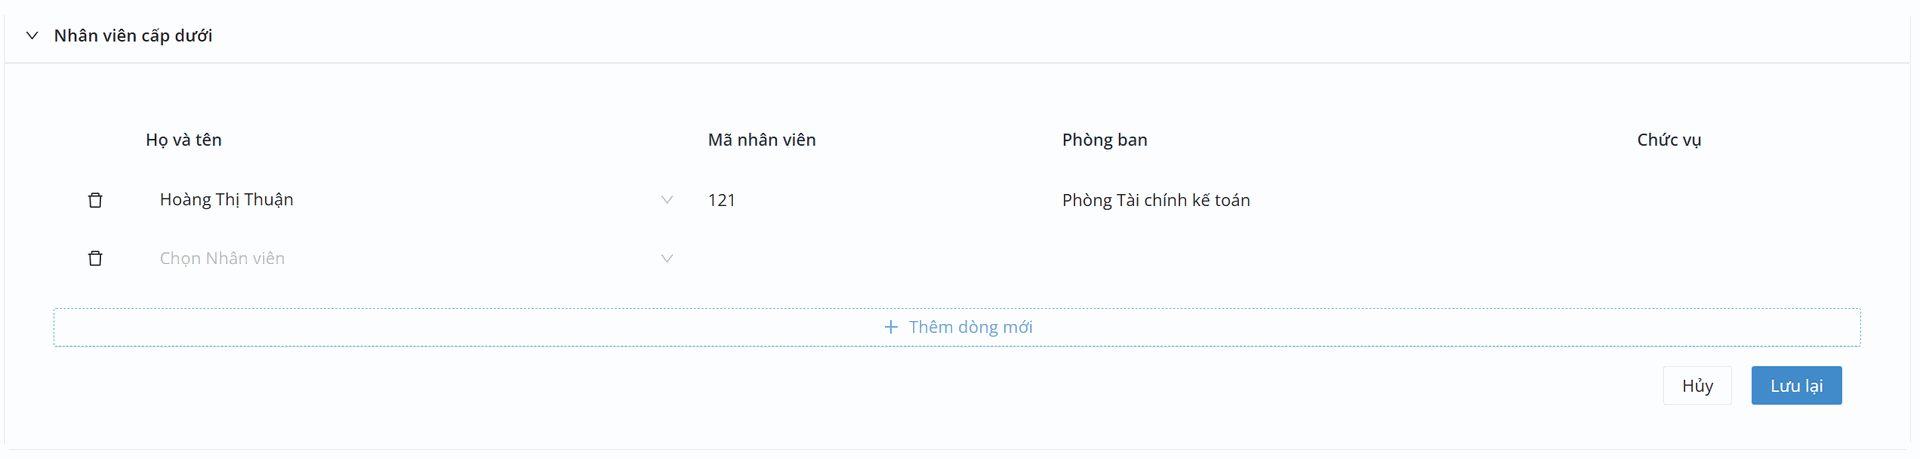
Task: Open the Hoàng Thị Thuận employee dropdown
Action: pyautogui.click(x=410, y=200)
